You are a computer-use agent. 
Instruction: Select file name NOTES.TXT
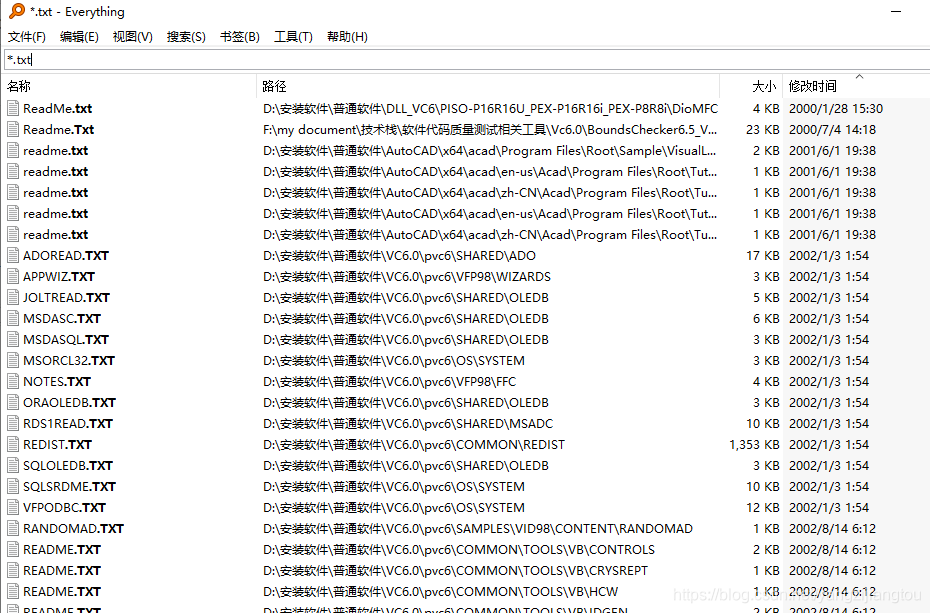57,381
